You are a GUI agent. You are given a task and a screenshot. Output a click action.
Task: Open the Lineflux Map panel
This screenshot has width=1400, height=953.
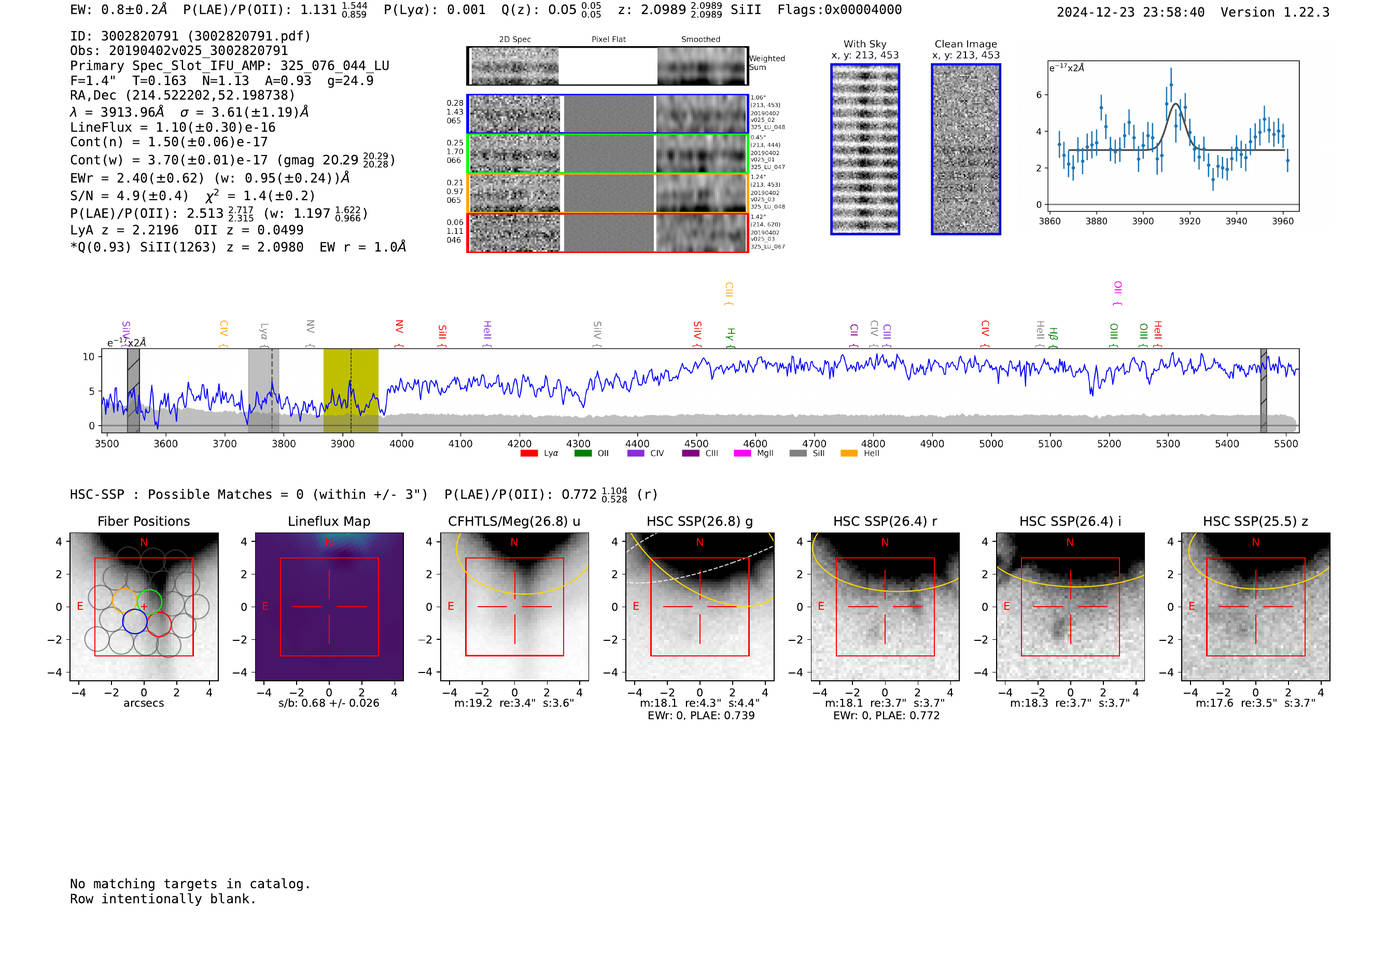point(329,607)
